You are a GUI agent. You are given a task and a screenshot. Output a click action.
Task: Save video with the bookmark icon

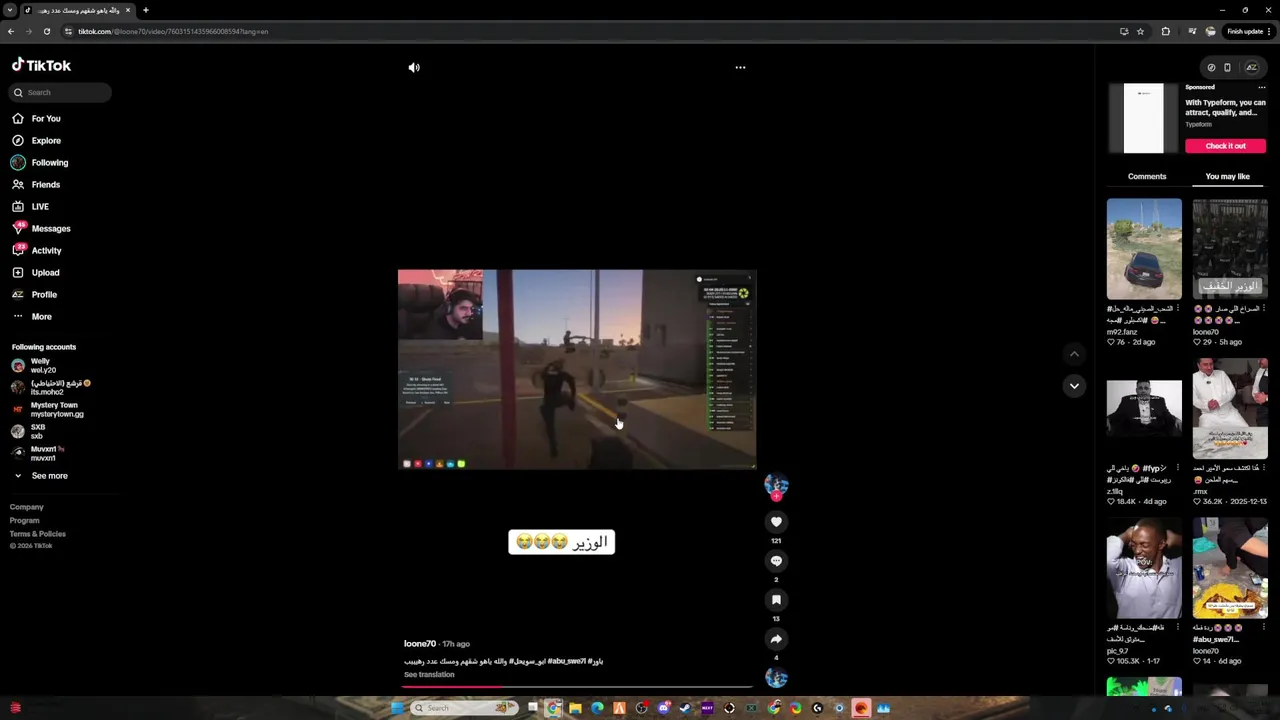[x=776, y=600]
